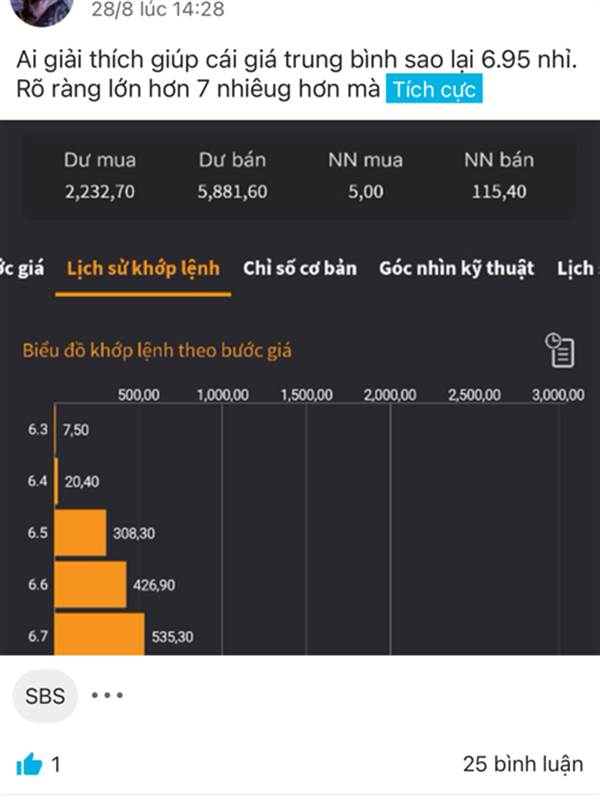Click the Dư bán value 5,881,60
The height and width of the screenshot is (800, 600).
(x=232, y=192)
